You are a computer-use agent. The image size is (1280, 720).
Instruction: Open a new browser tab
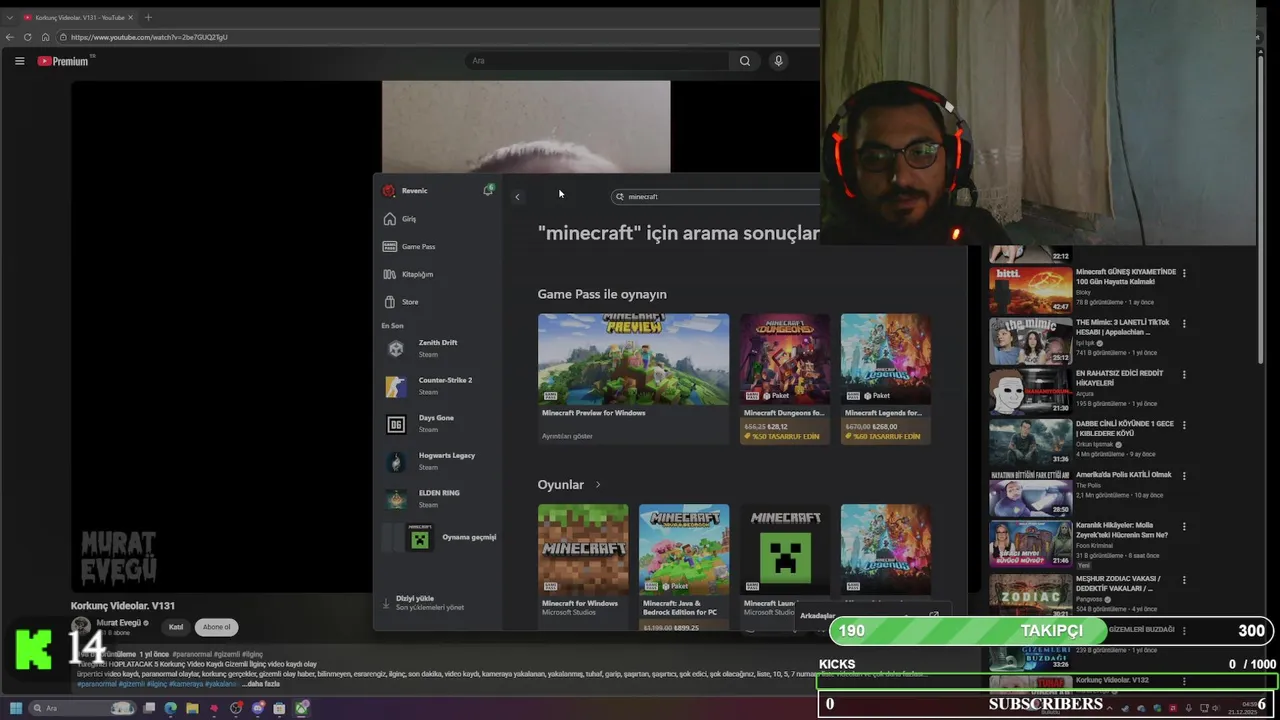(x=148, y=17)
